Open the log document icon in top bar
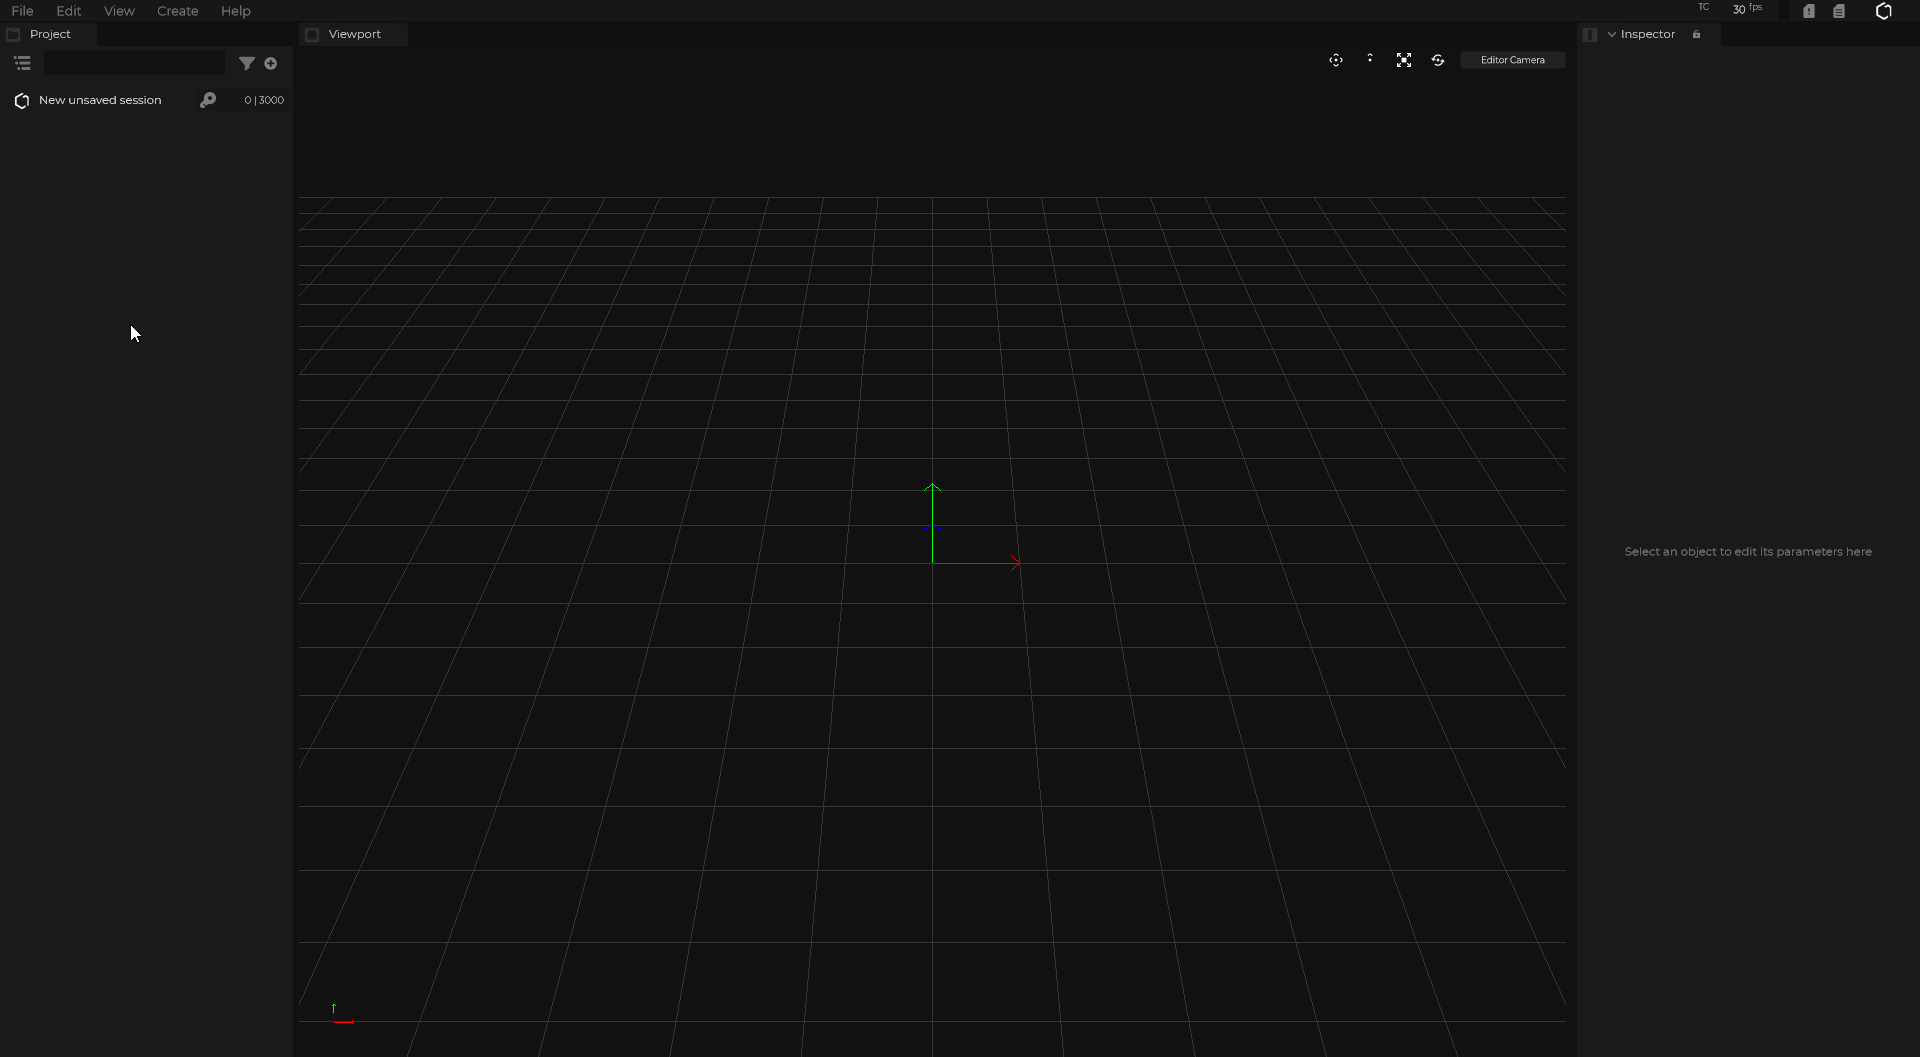 pos(1839,11)
